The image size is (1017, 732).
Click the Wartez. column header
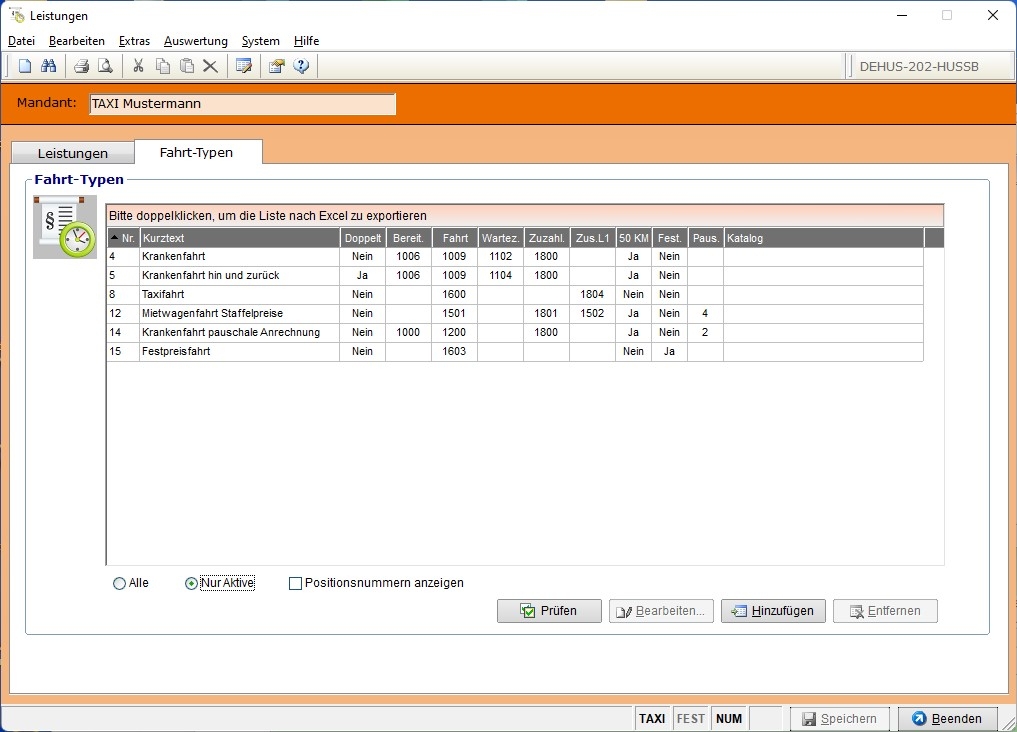[x=501, y=238]
